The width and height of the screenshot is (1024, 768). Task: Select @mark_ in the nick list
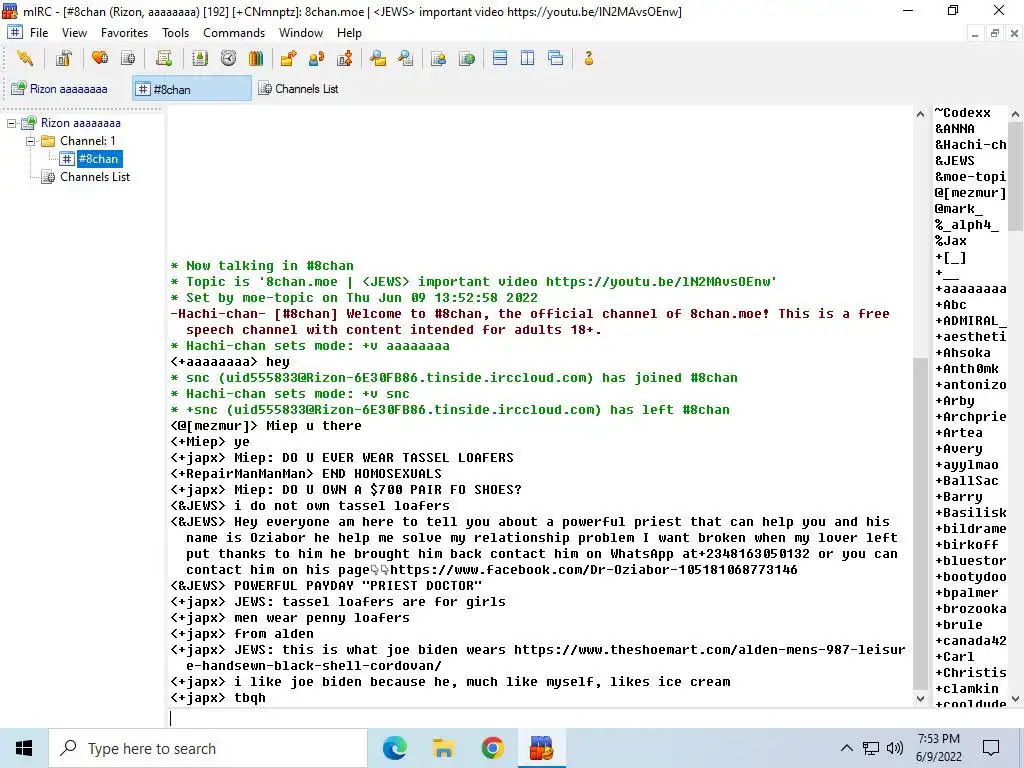coord(959,209)
